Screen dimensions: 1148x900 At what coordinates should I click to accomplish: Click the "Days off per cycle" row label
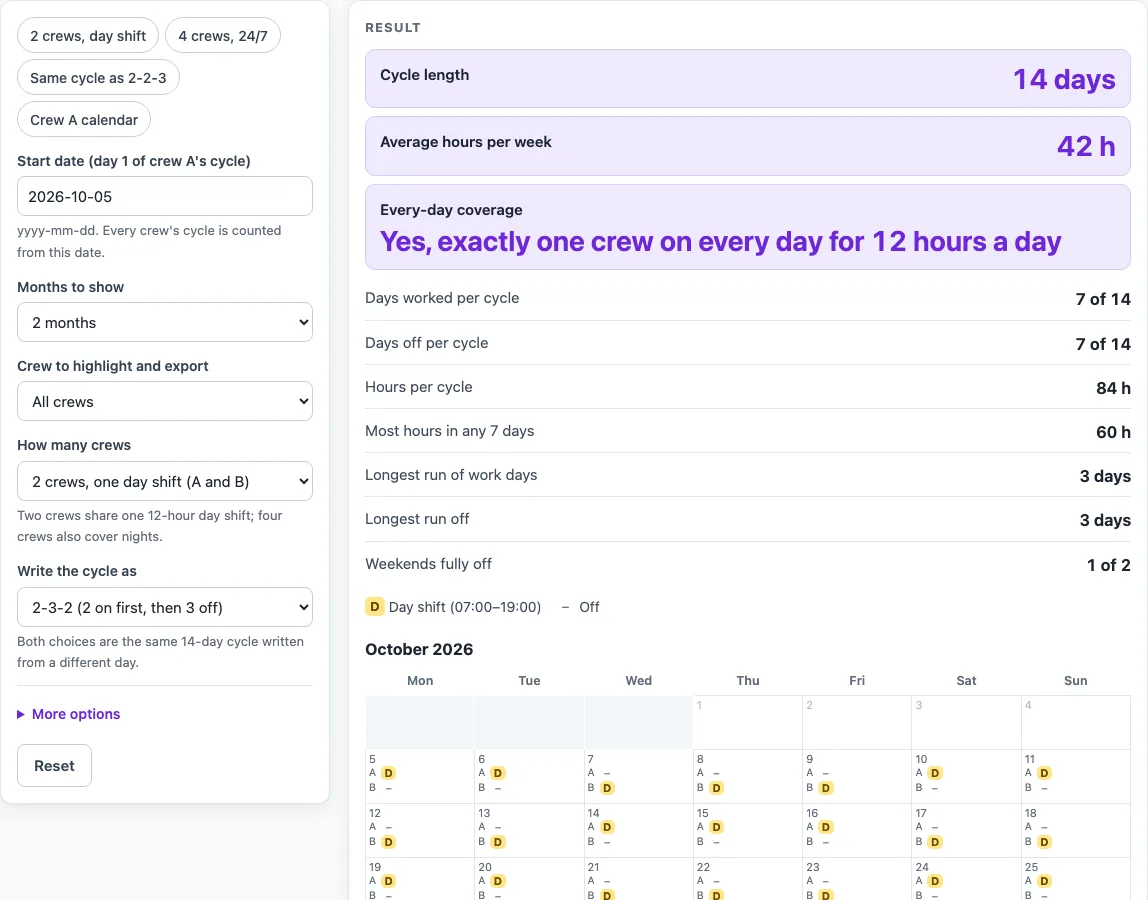[x=427, y=343]
